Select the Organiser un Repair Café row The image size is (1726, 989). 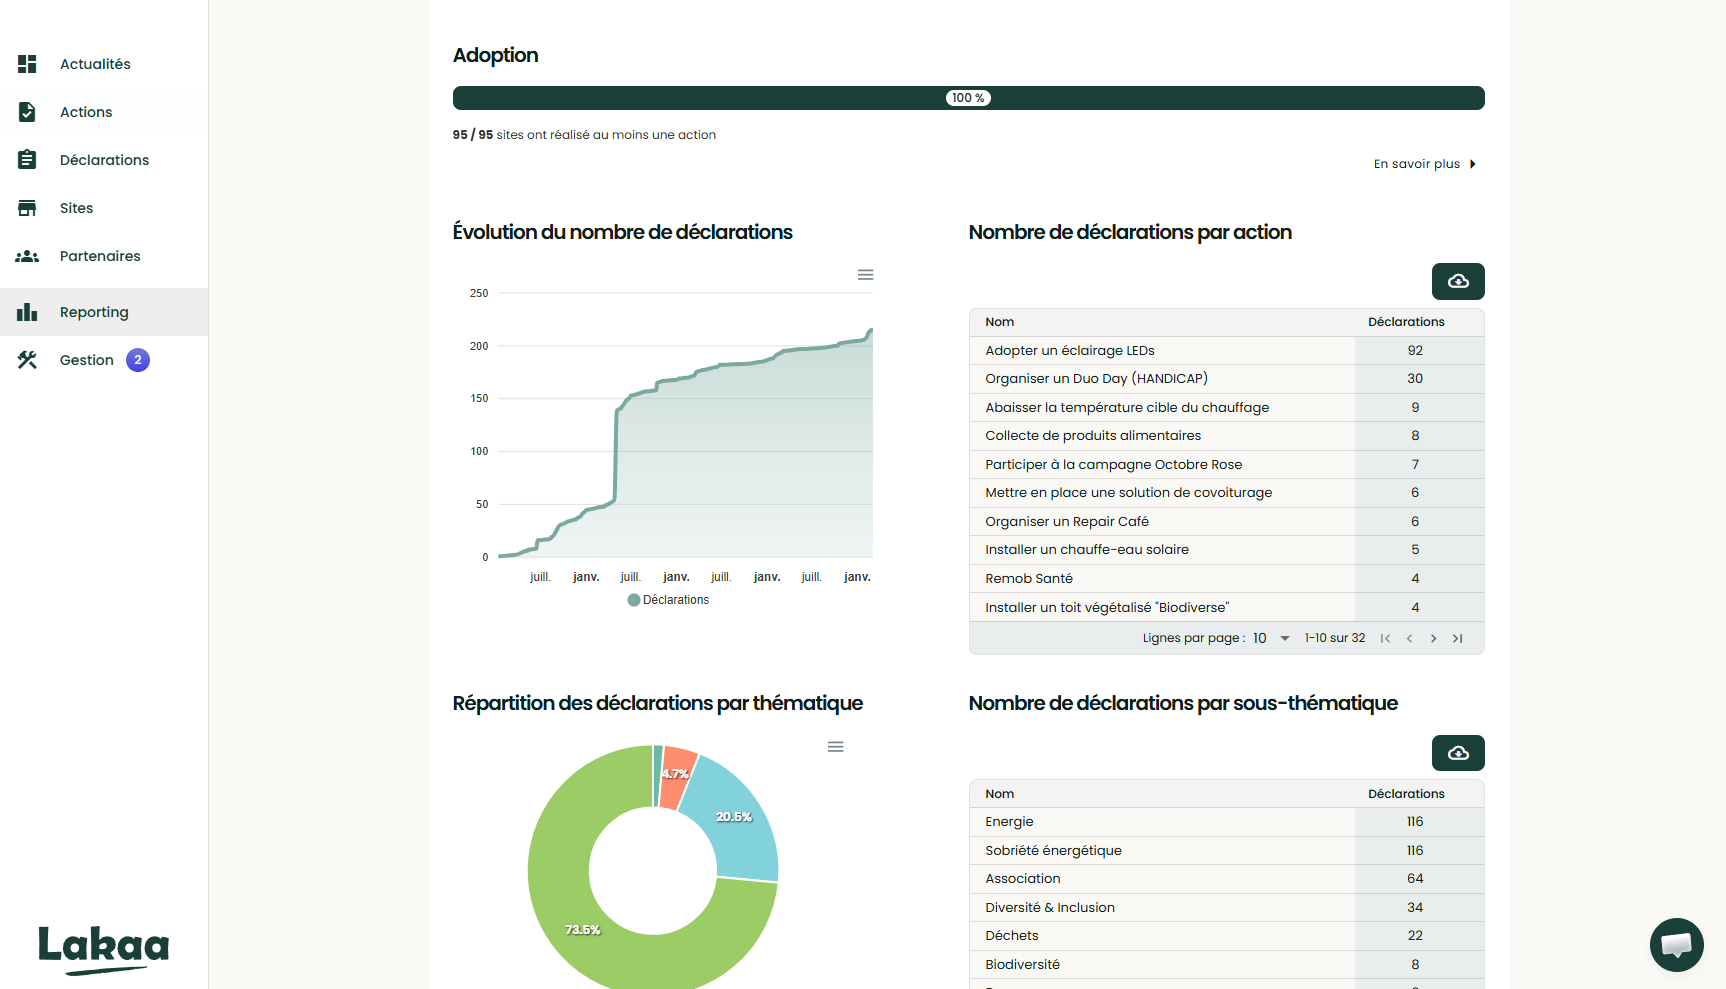tap(1226, 522)
